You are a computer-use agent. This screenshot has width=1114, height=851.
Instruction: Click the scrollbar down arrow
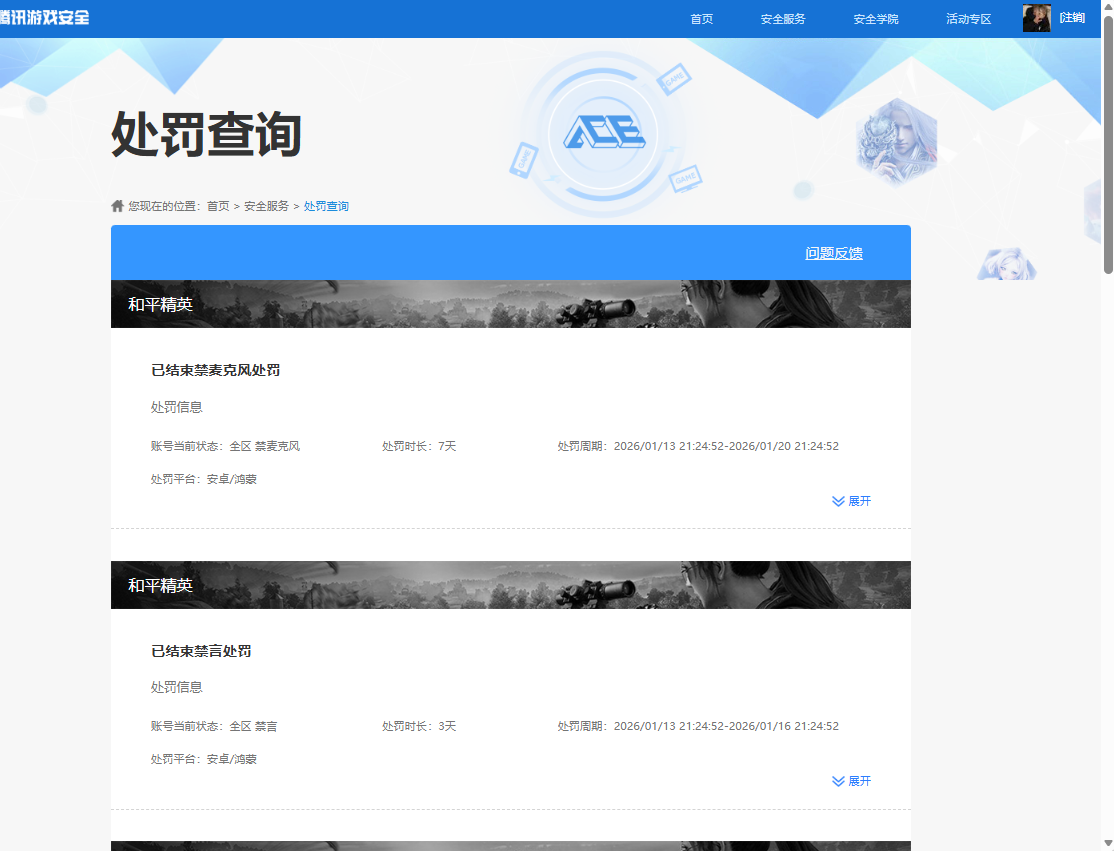(1108, 843)
